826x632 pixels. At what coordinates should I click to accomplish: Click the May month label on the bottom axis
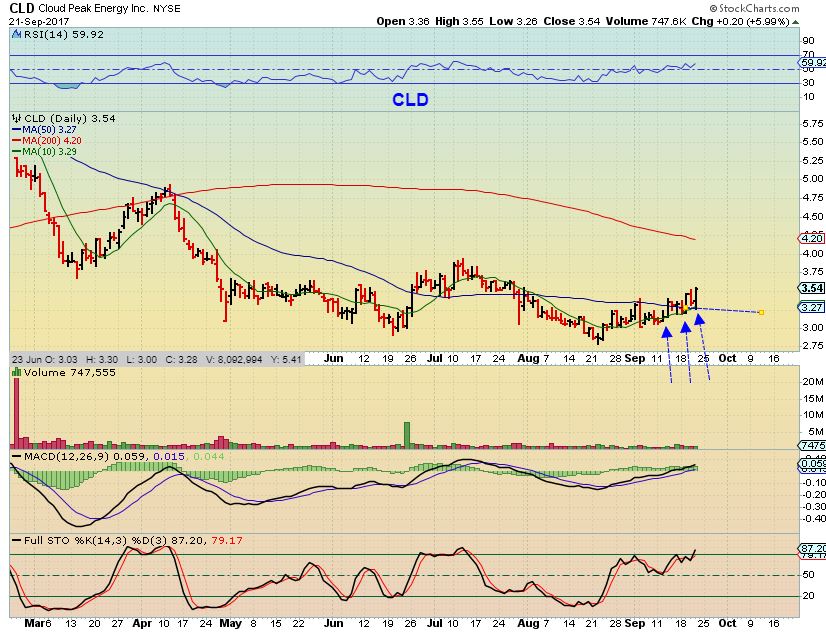click(x=230, y=624)
